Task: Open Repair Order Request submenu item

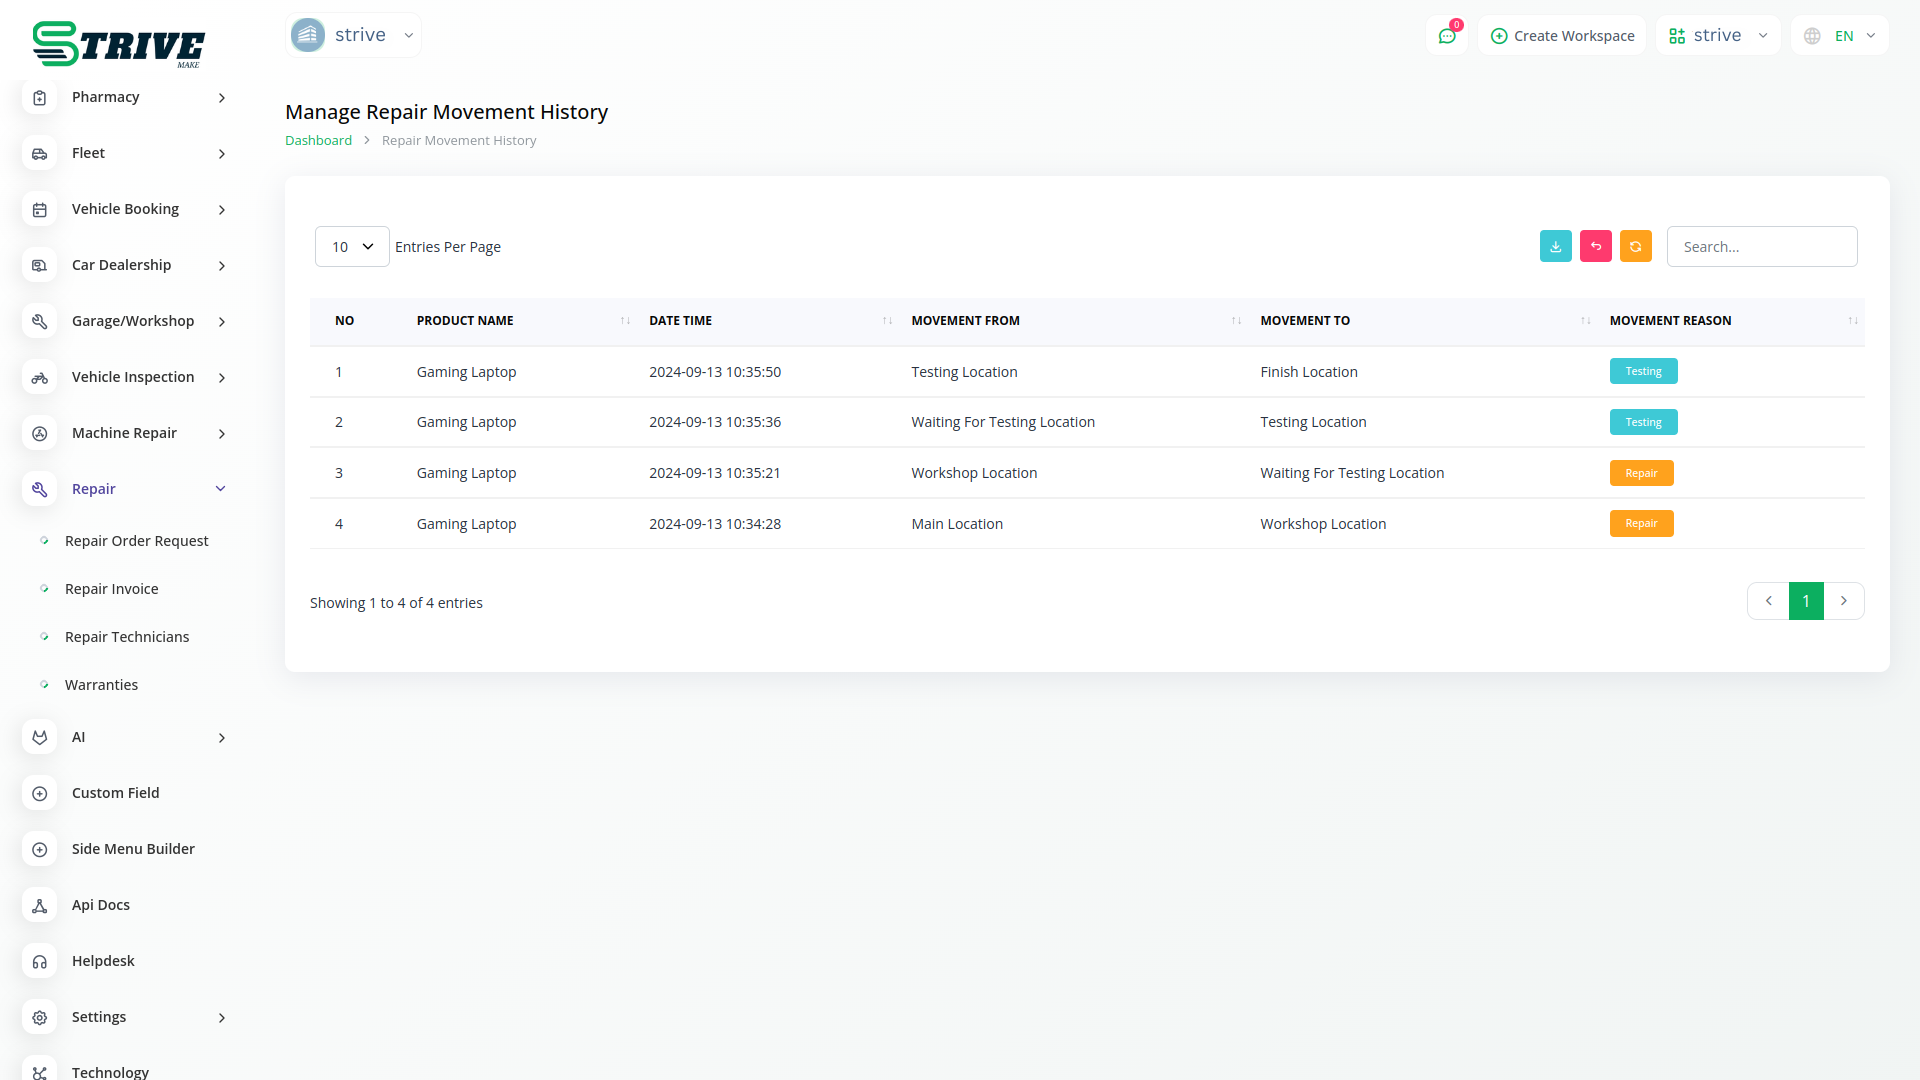Action: click(136, 541)
